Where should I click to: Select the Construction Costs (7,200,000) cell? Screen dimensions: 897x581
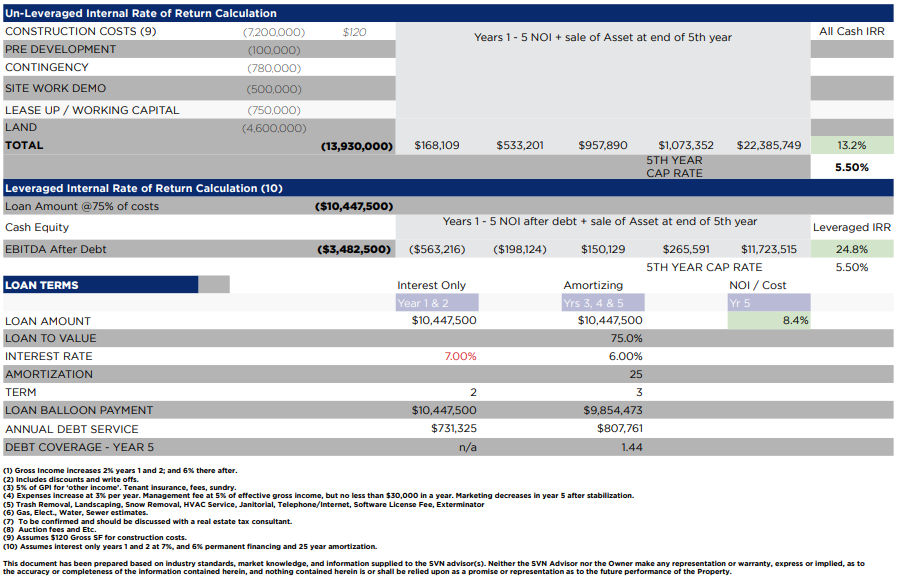click(x=274, y=32)
